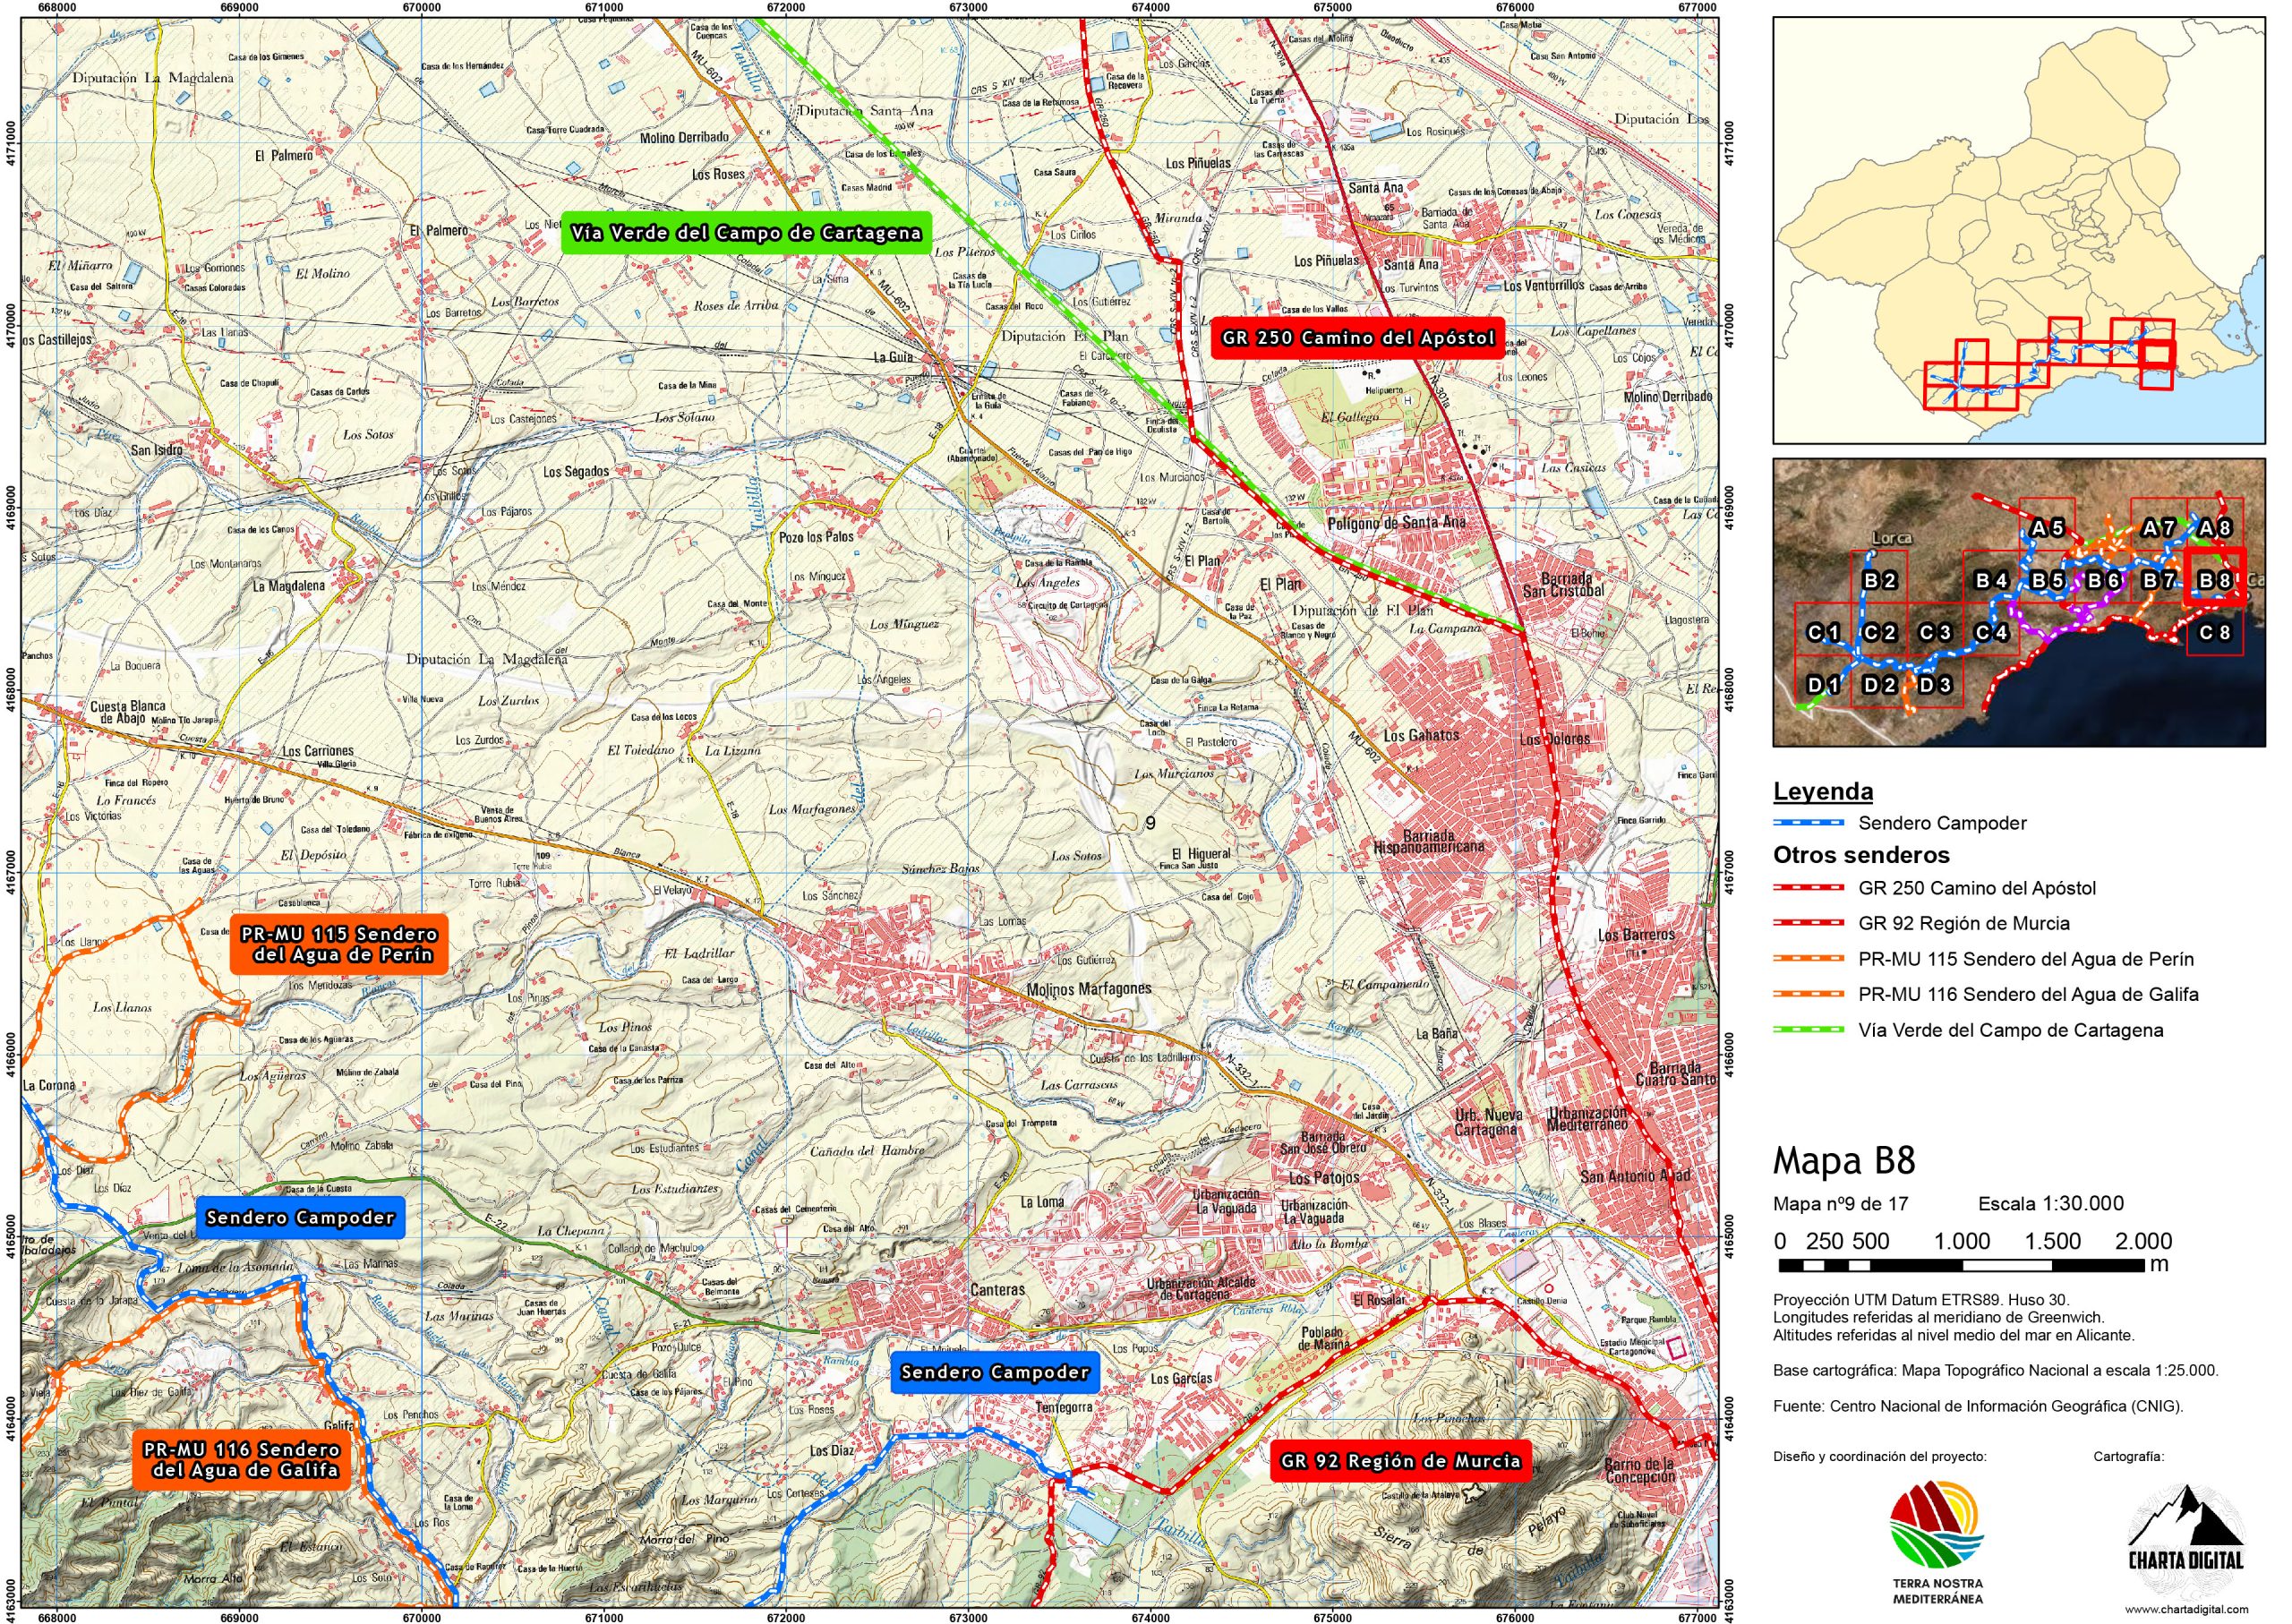Click the PR-MU 116 Agua de Galifa map label
Image resolution: width=2292 pixels, height=1624 pixels.
(x=241, y=1460)
